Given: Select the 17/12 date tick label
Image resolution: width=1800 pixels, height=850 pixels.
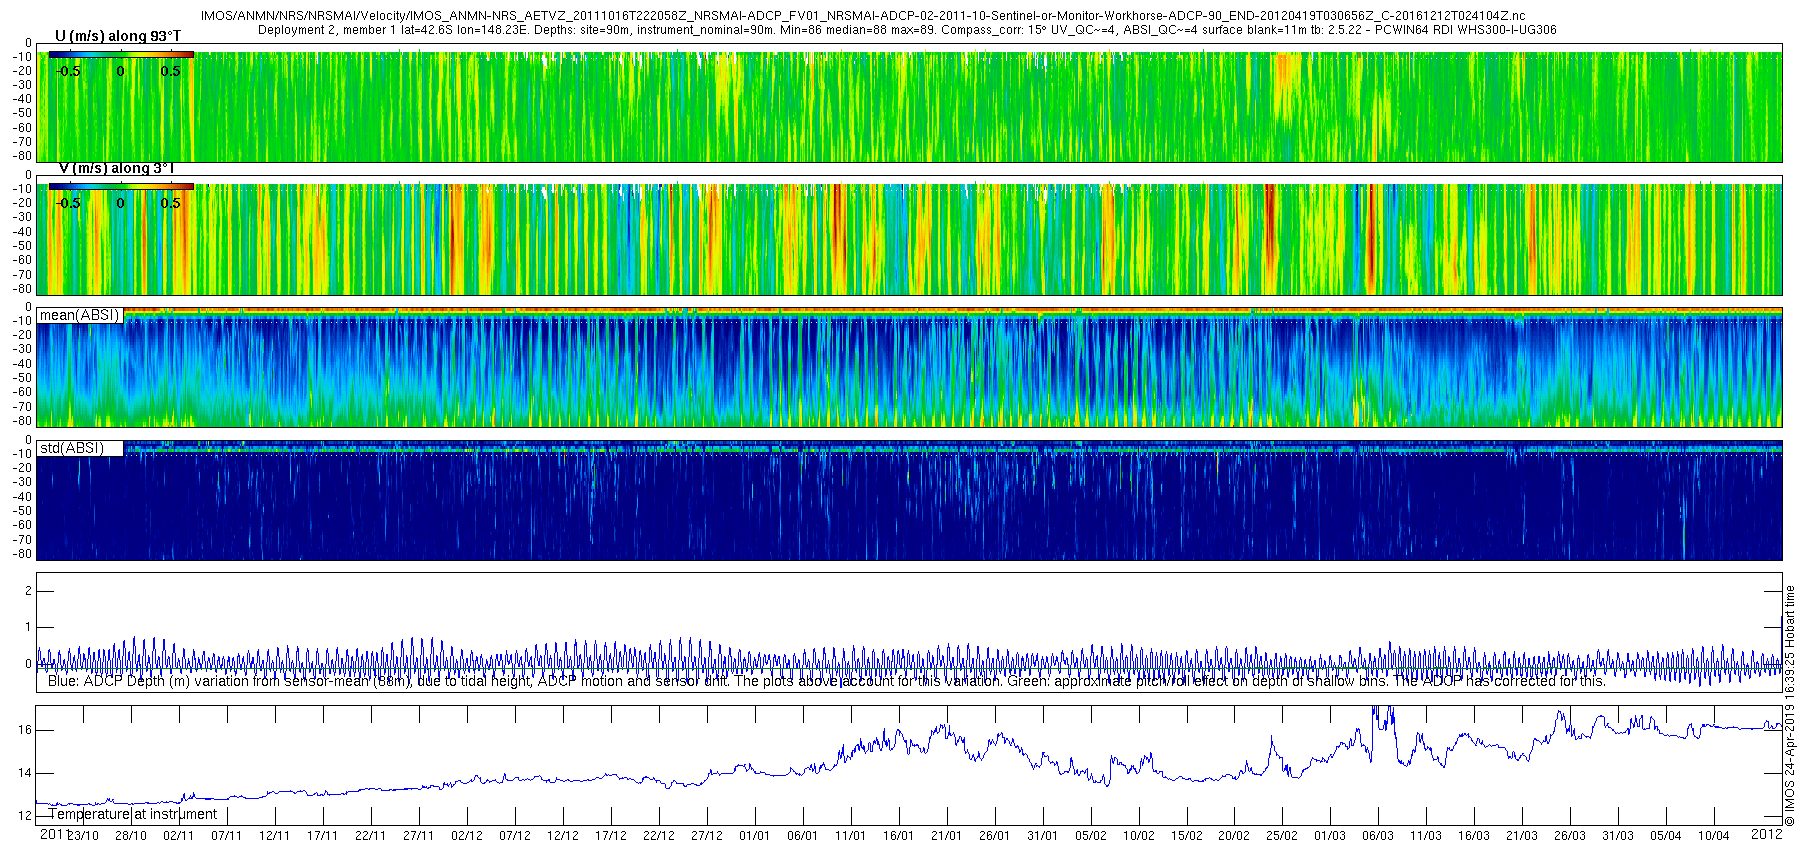Looking at the screenshot, I should (x=611, y=836).
